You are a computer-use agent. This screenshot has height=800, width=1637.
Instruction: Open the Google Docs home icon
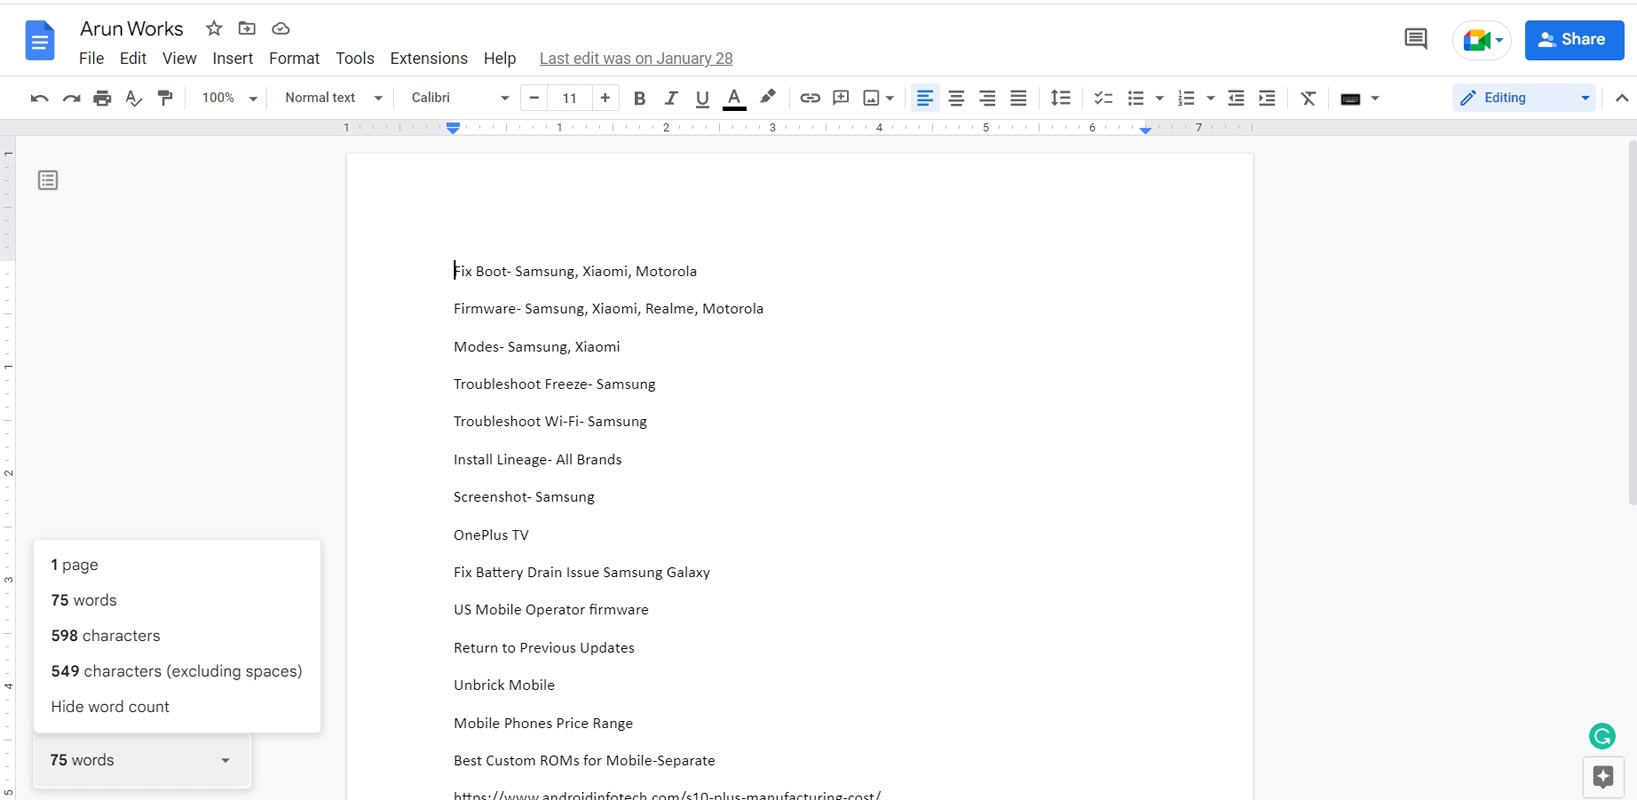click(x=40, y=41)
